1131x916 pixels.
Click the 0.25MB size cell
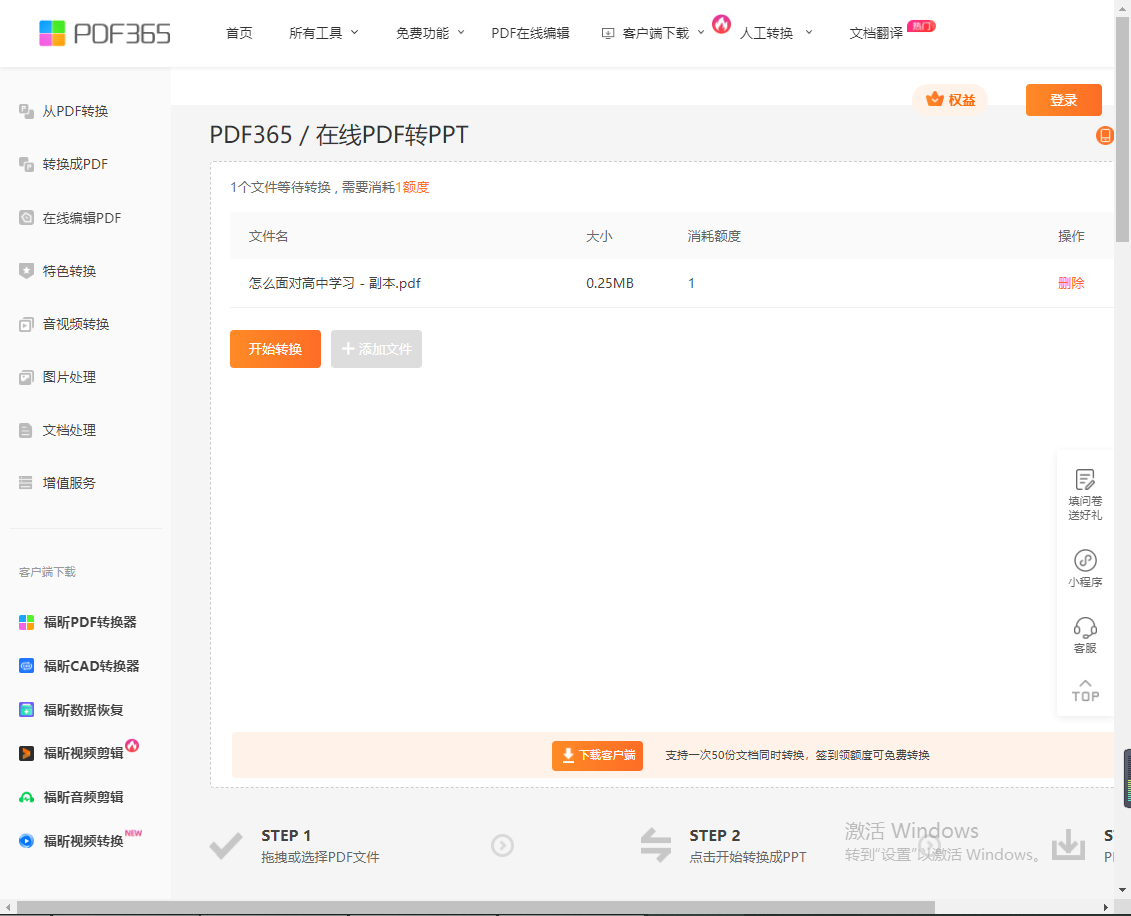click(609, 283)
